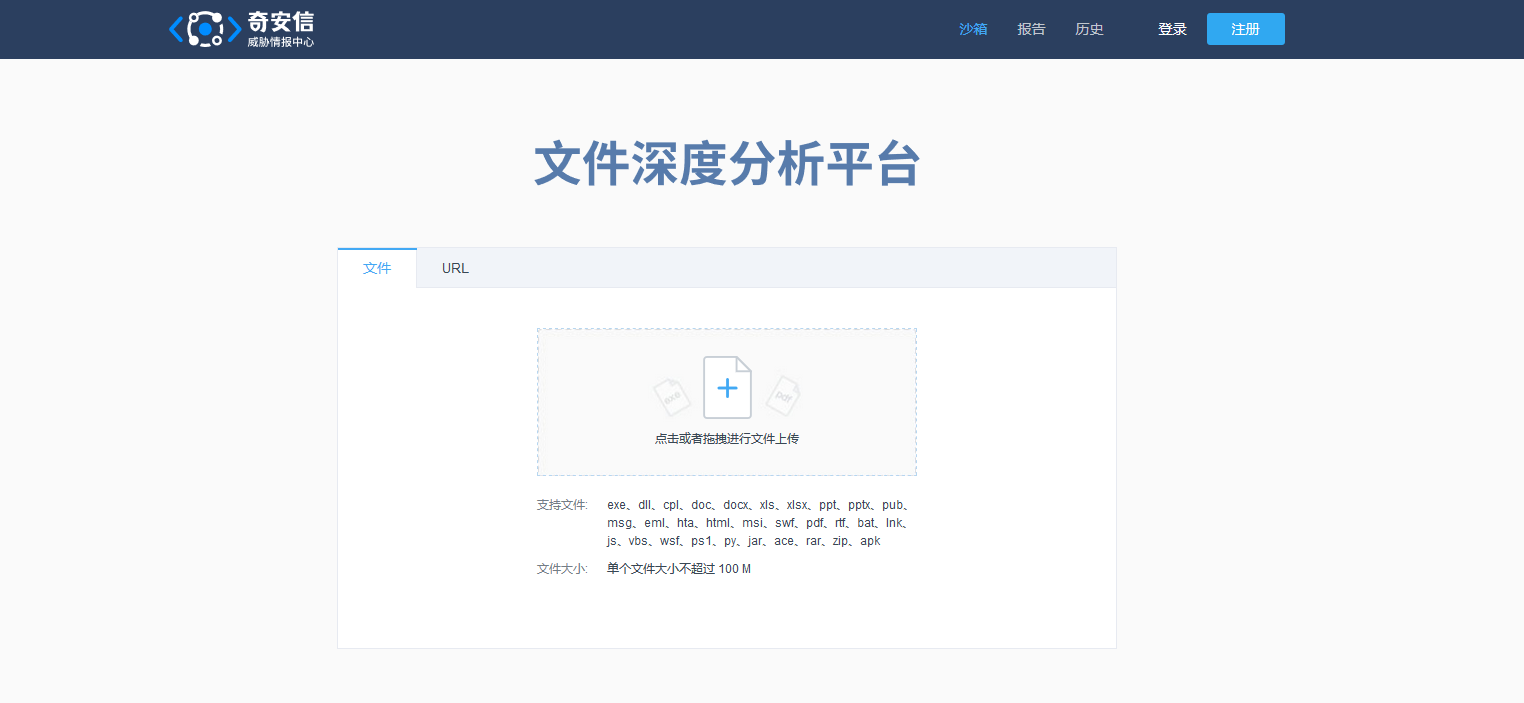This screenshot has width=1524, height=703.
Task: Switch to the URL tab
Action: pos(455,268)
